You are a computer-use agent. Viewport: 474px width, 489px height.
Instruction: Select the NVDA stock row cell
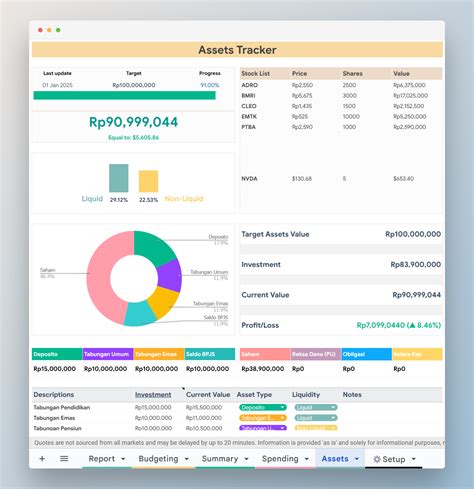249,179
